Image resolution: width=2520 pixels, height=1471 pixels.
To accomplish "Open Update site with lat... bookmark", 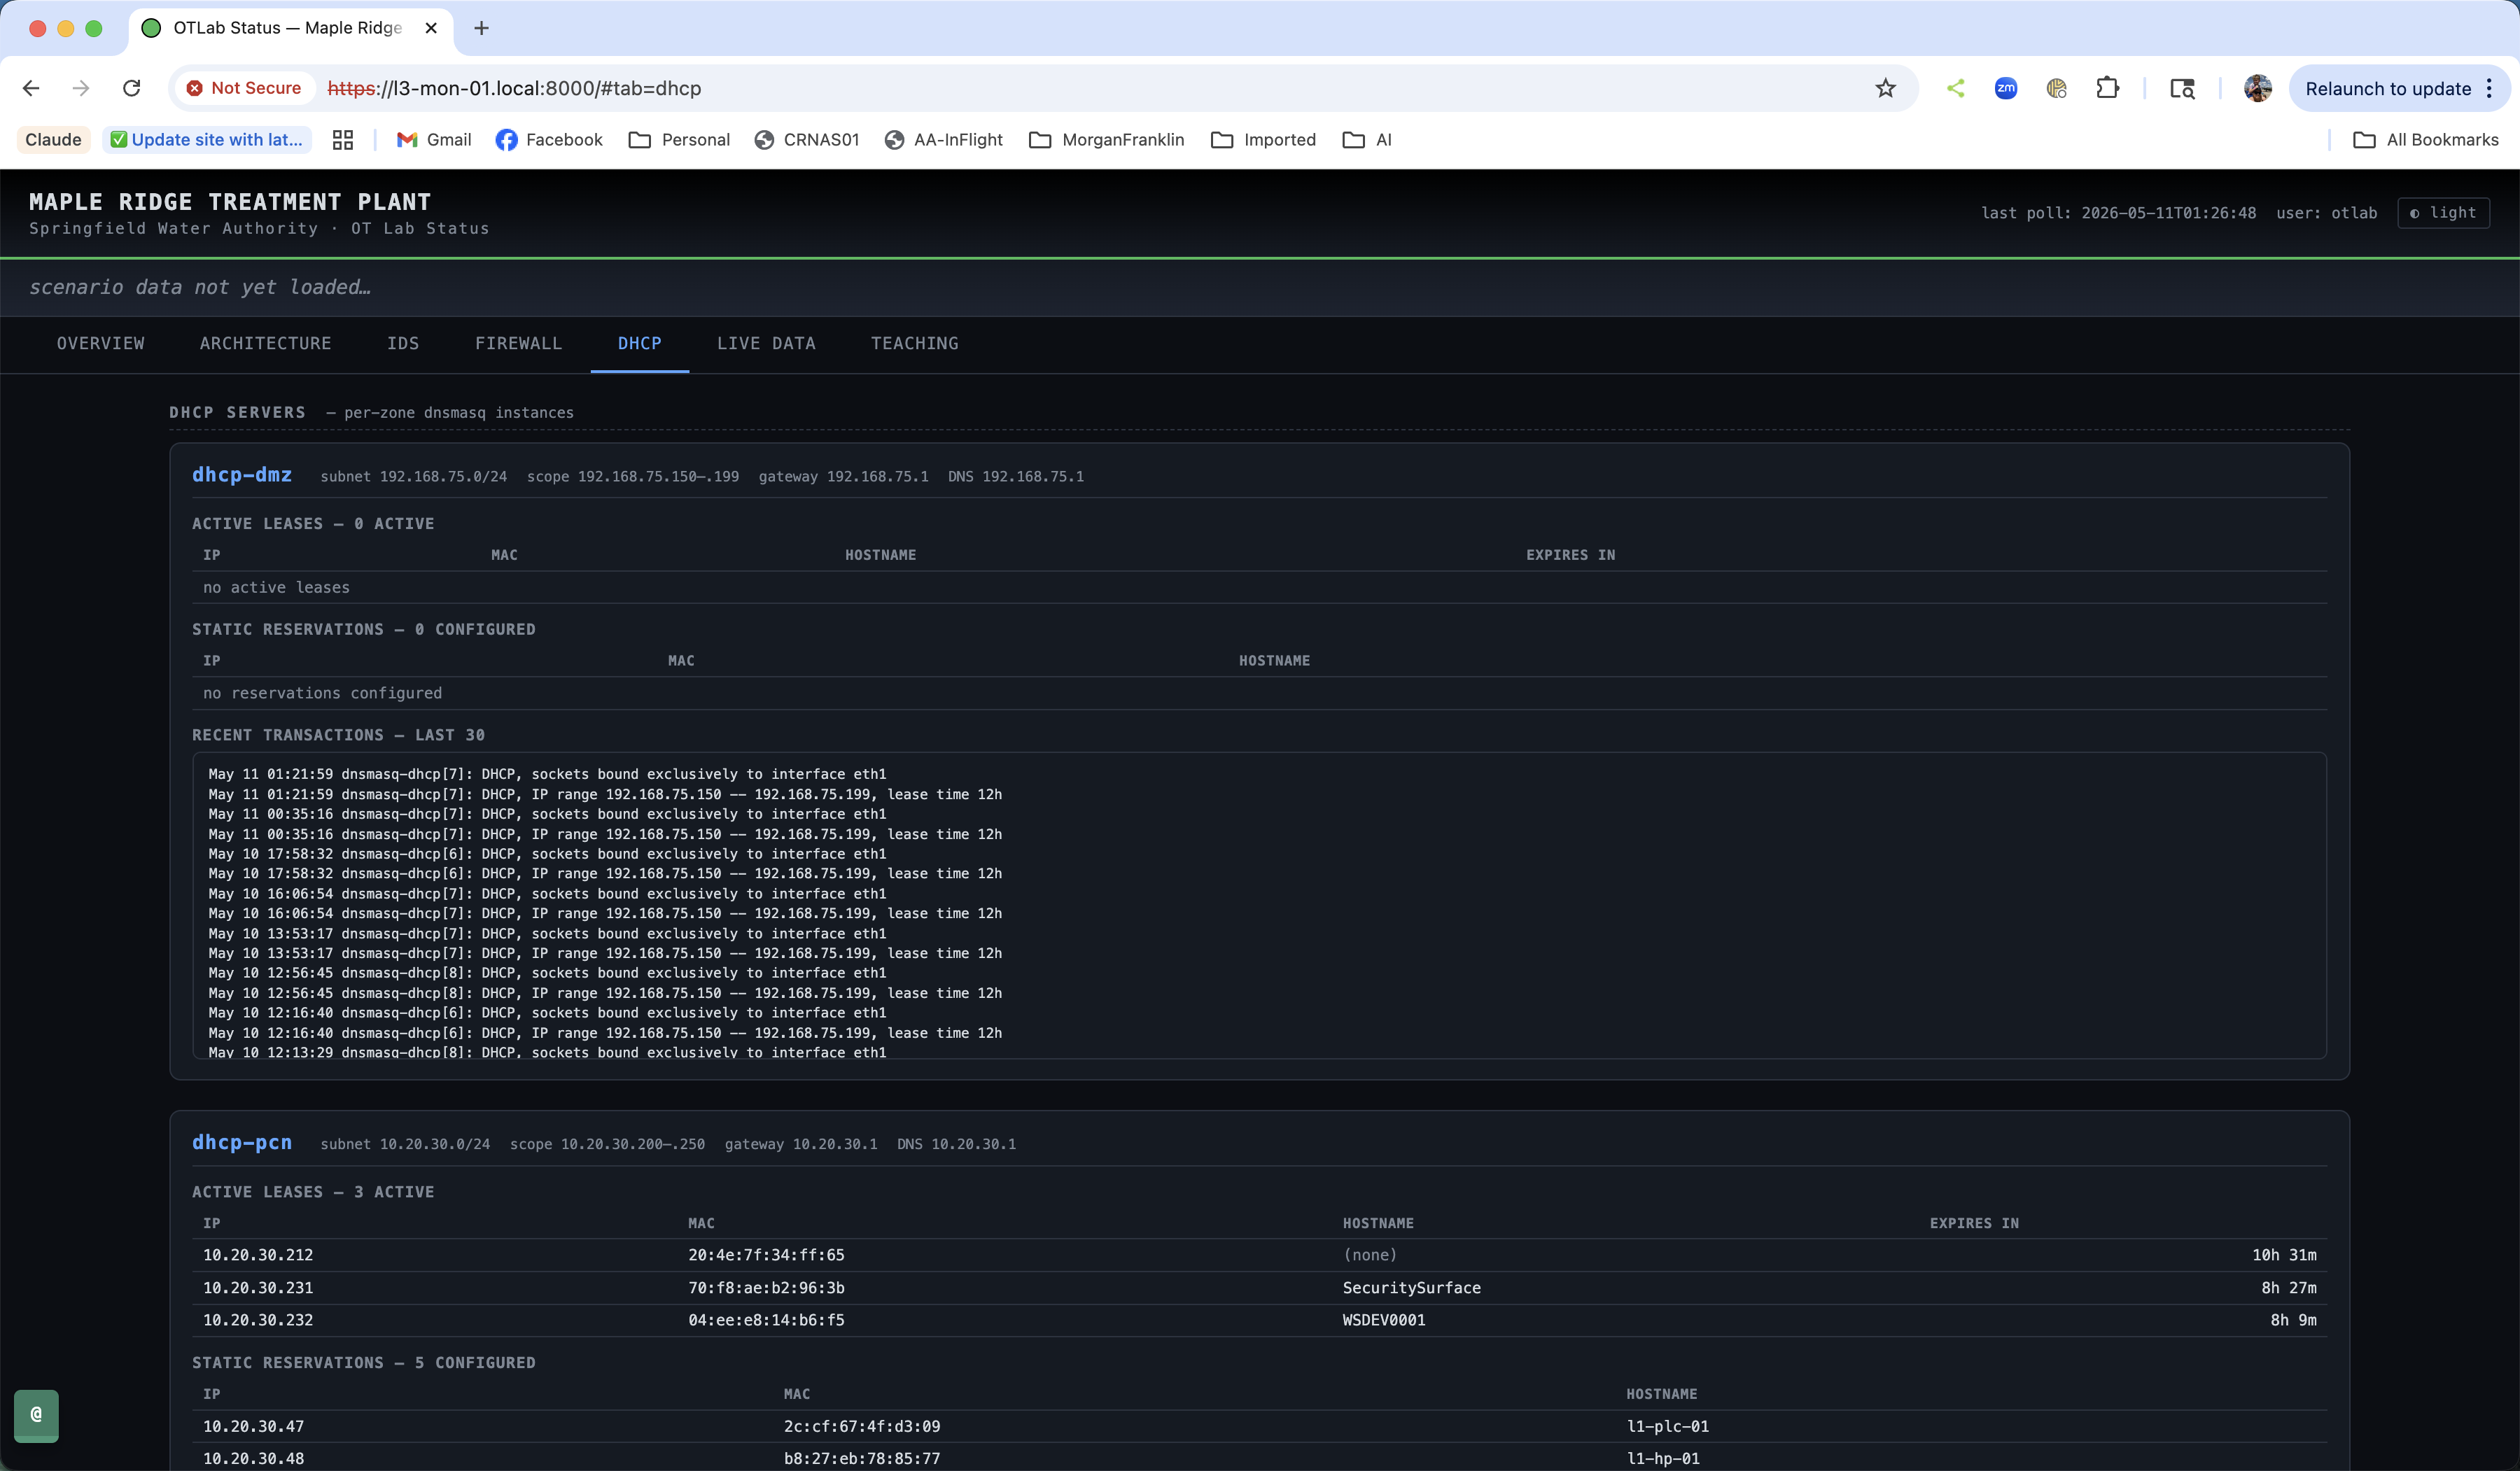I will pyautogui.click(x=207, y=140).
